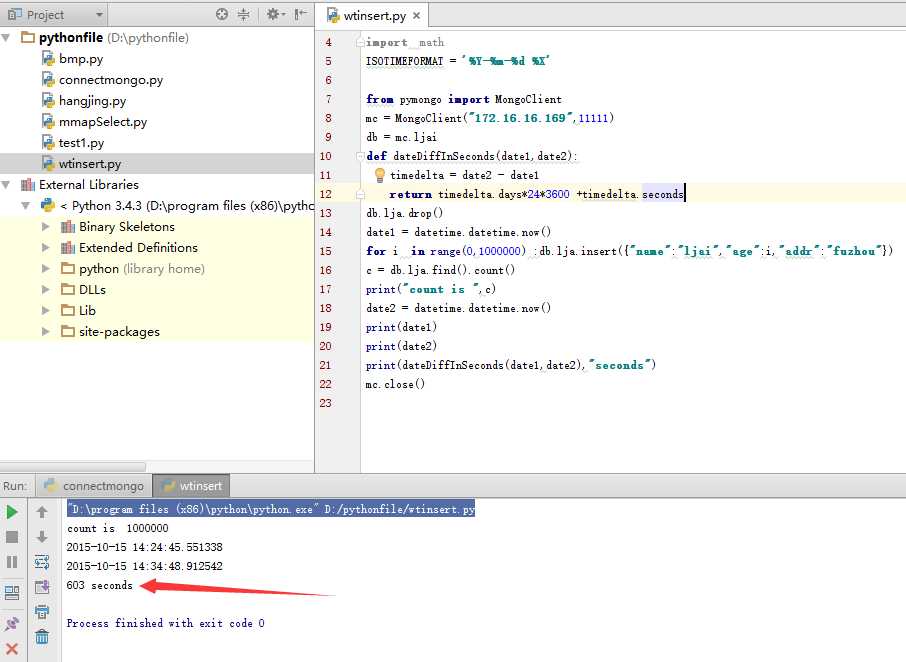Click the python executable path in console
Screen dimensions: 906x662
point(271,509)
